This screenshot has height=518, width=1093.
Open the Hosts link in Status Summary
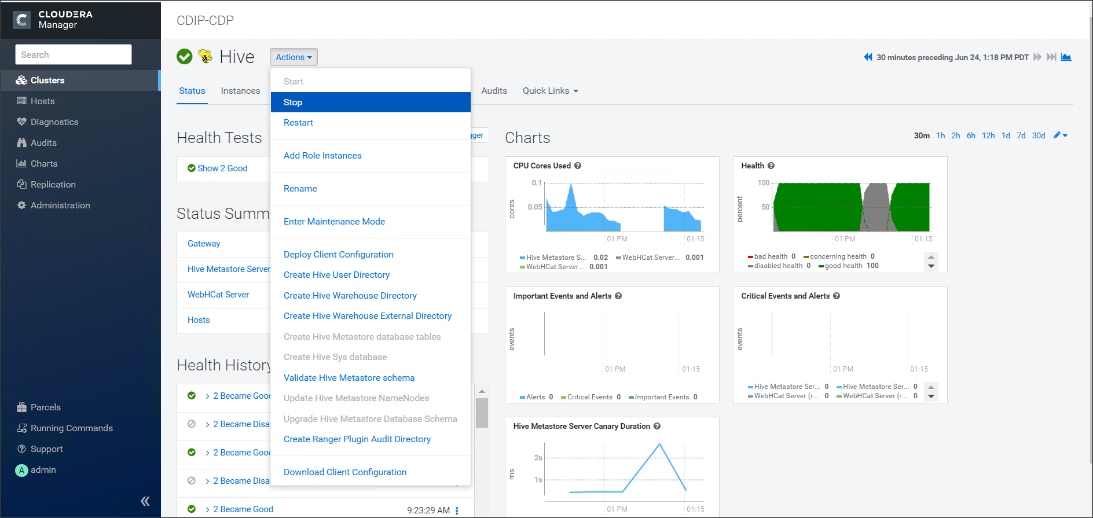[x=199, y=320]
